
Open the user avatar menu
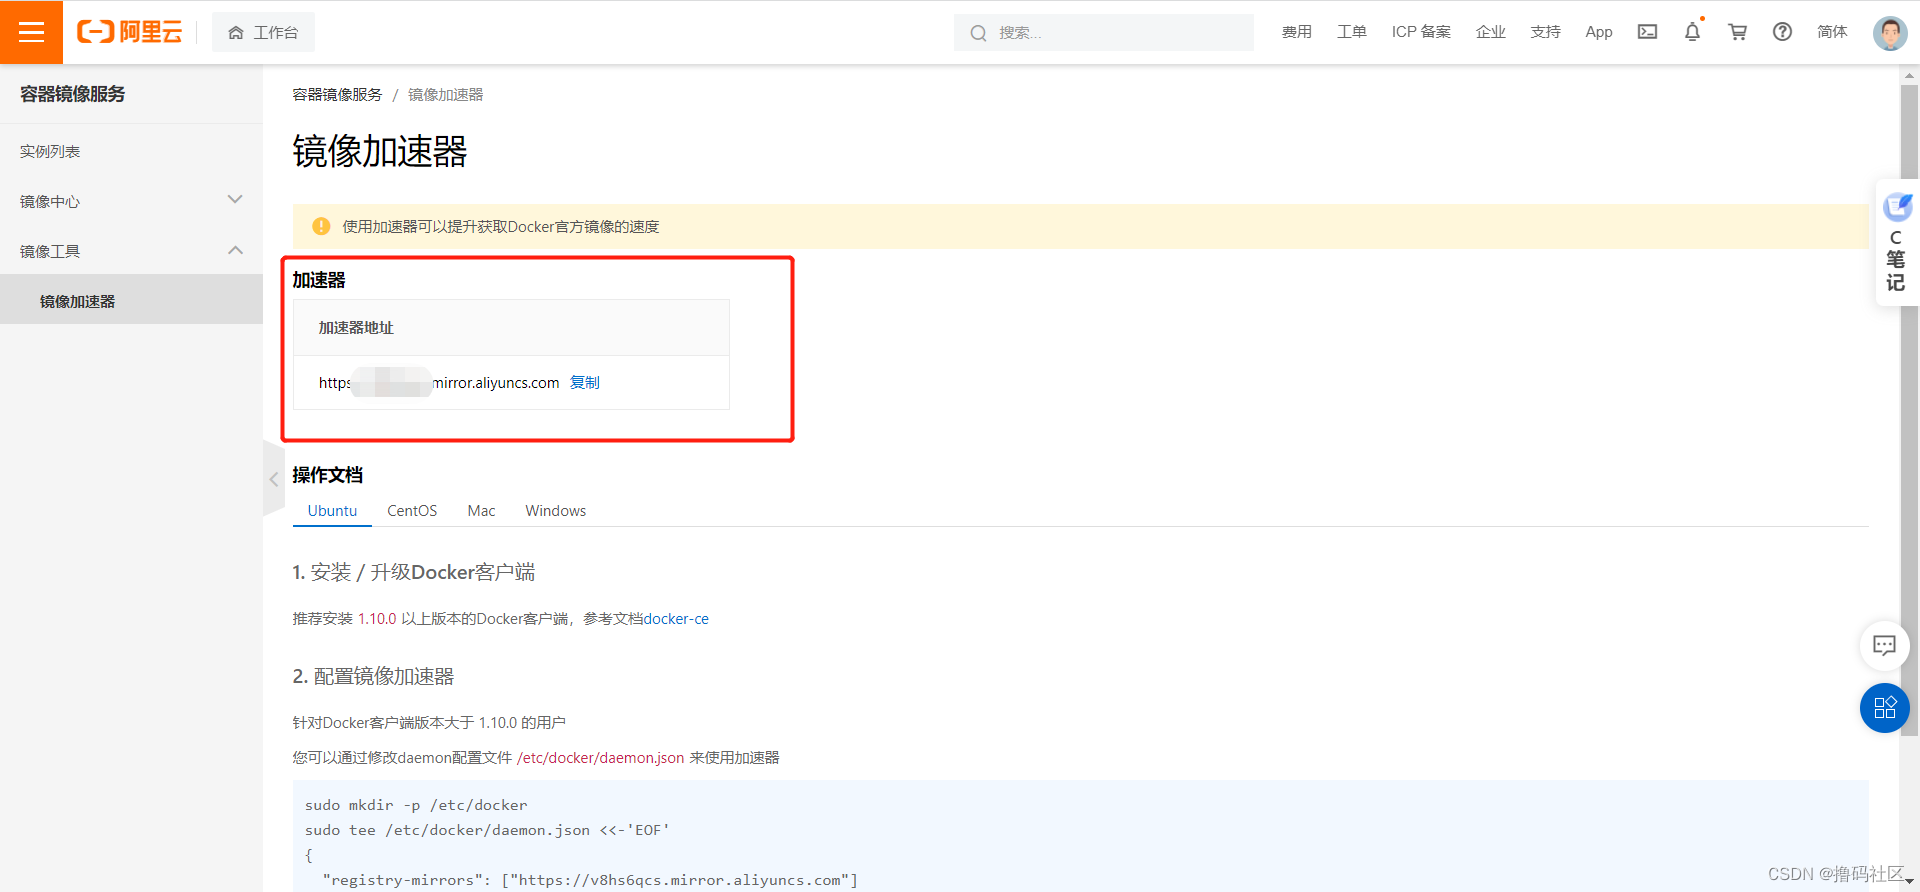click(1890, 33)
